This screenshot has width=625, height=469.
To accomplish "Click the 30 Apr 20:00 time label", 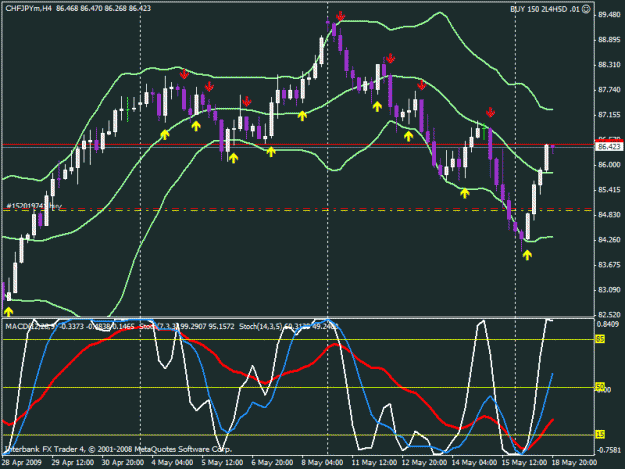I will click(x=123, y=463).
